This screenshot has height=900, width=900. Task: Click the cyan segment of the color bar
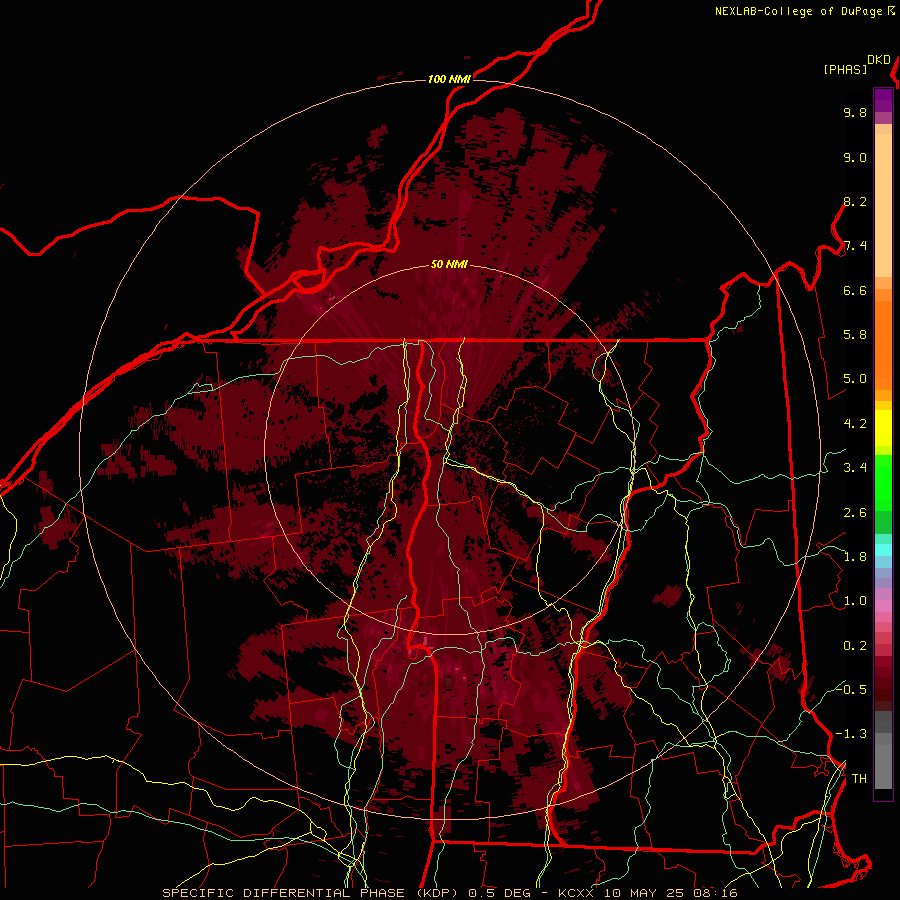click(883, 550)
